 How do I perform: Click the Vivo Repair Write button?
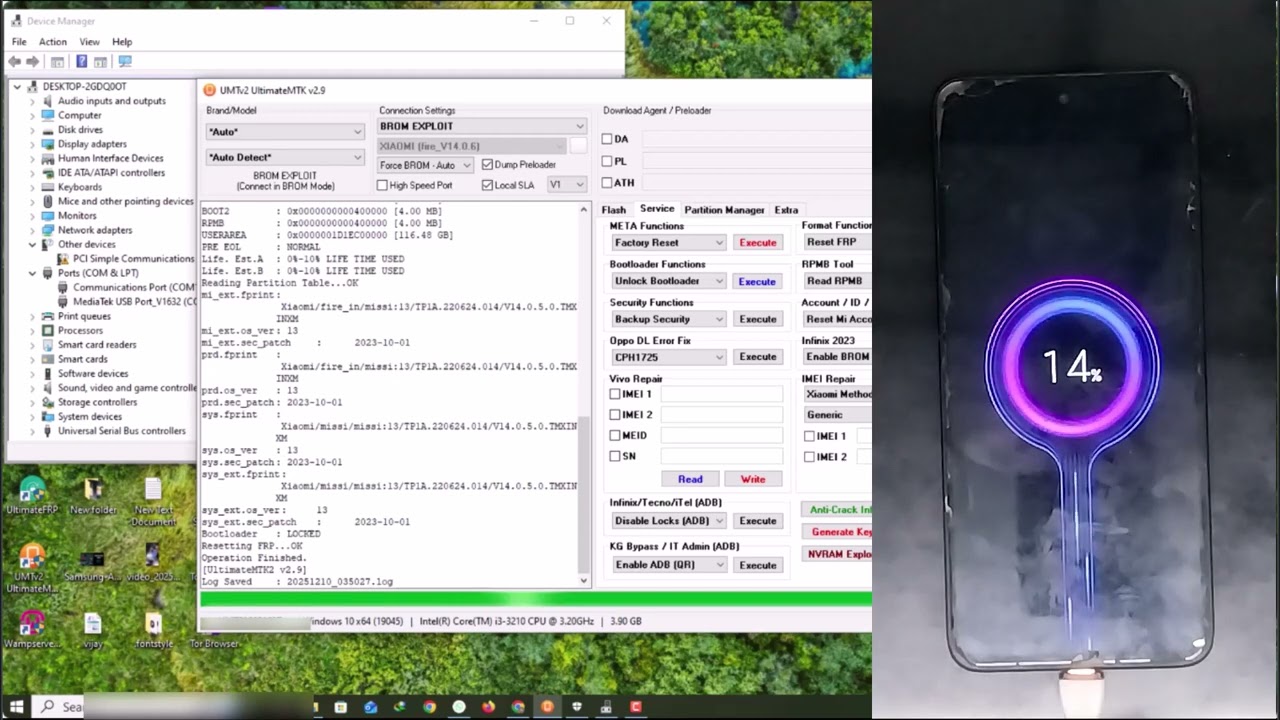(x=753, y=479)
